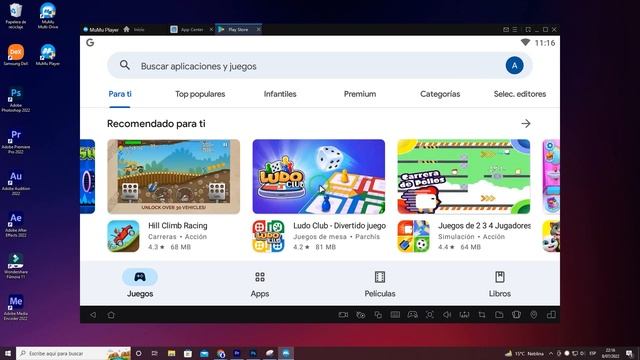Click the Hill Climb Racing app icon

pos(123,236)
